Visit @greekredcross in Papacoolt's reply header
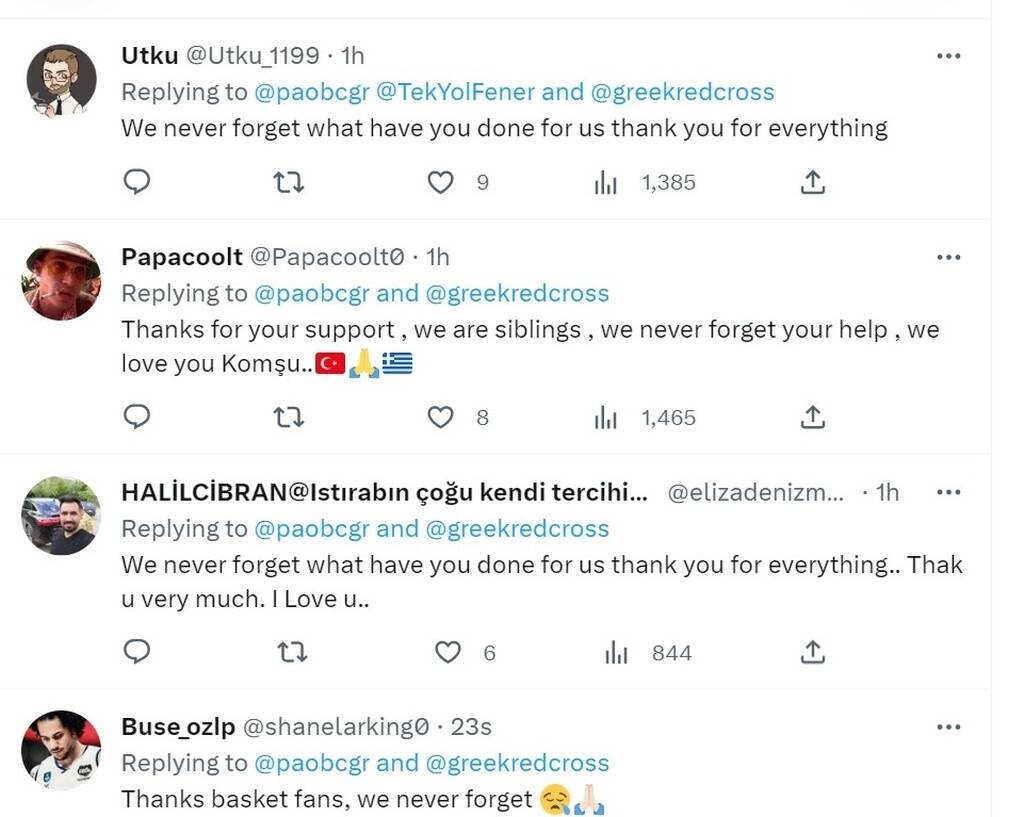 pos(517,293)
